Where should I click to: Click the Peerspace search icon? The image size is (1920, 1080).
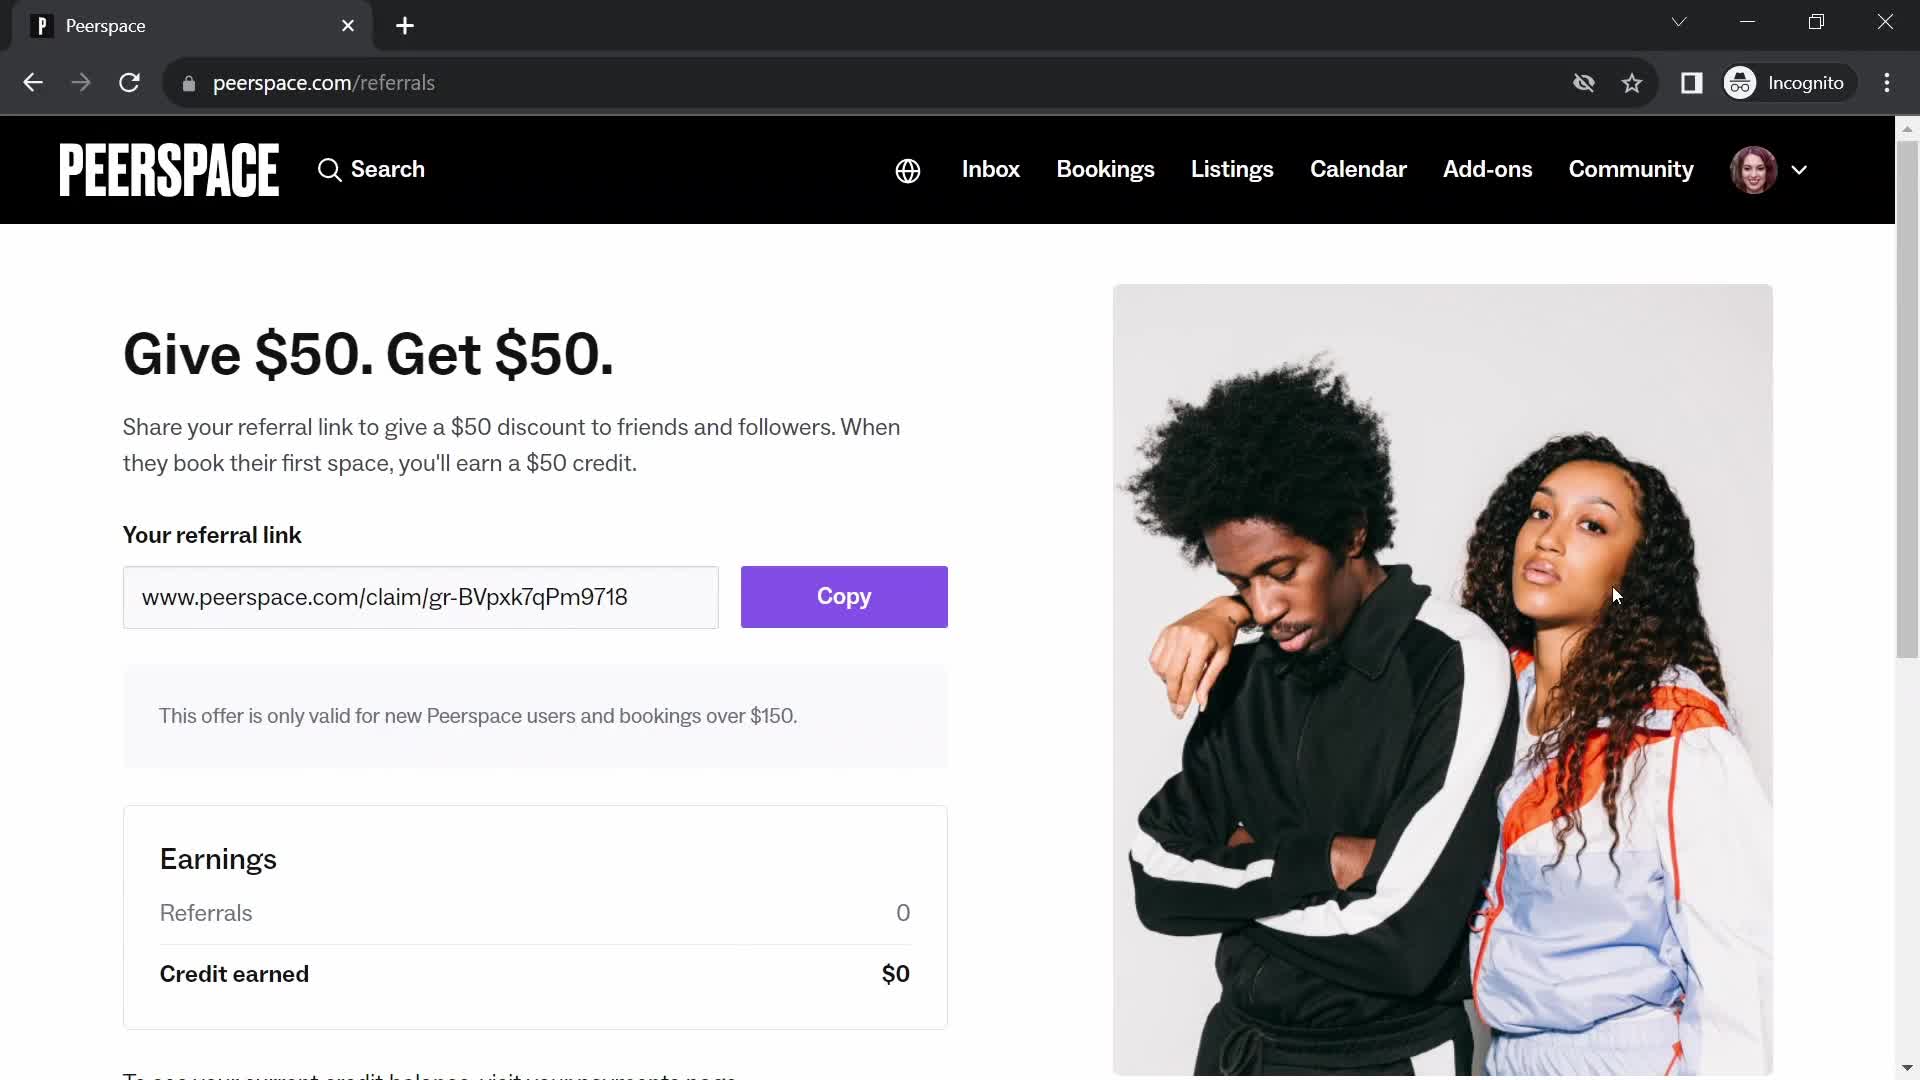(x=330, y=170)
